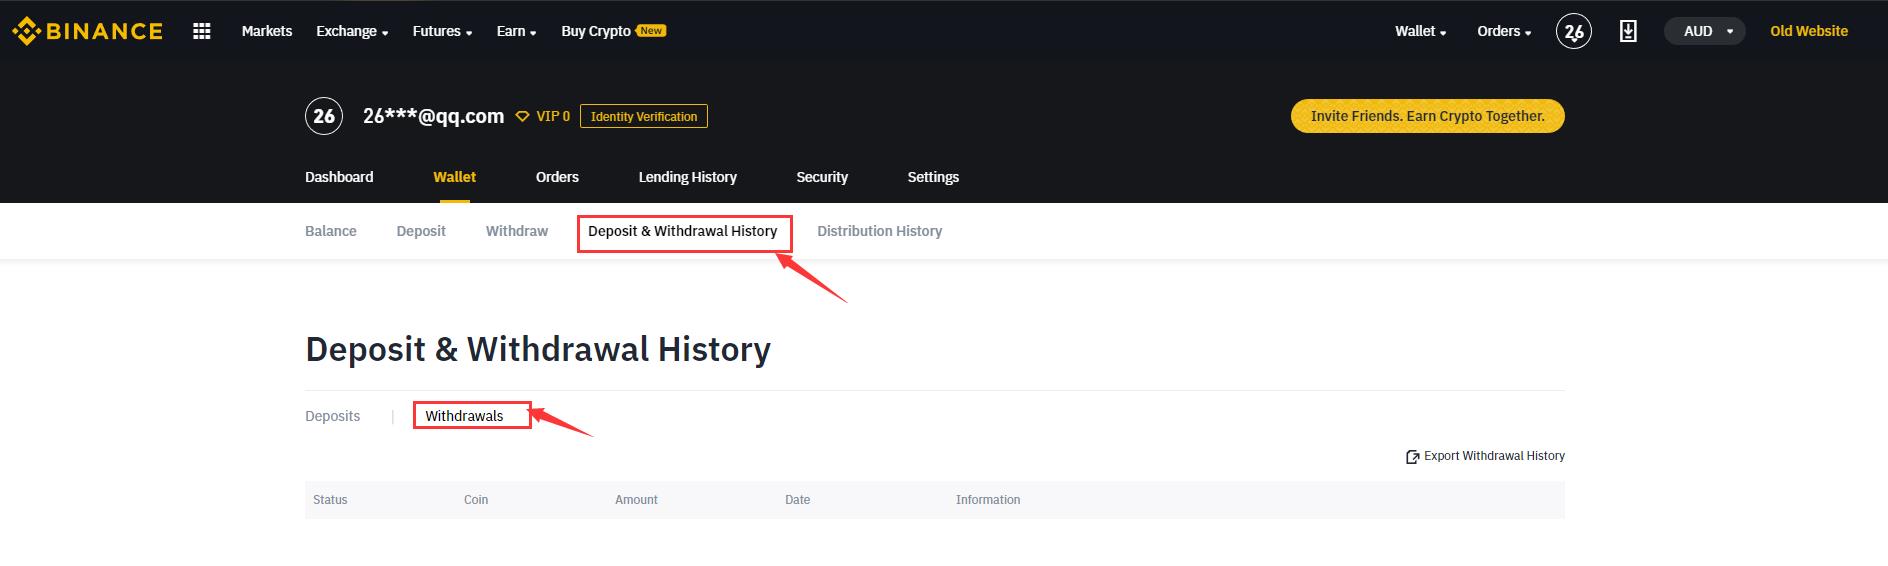1888x566 pixels.
Task: Expand the top-bar Wallet dropdown
Action: point(1420,31)
